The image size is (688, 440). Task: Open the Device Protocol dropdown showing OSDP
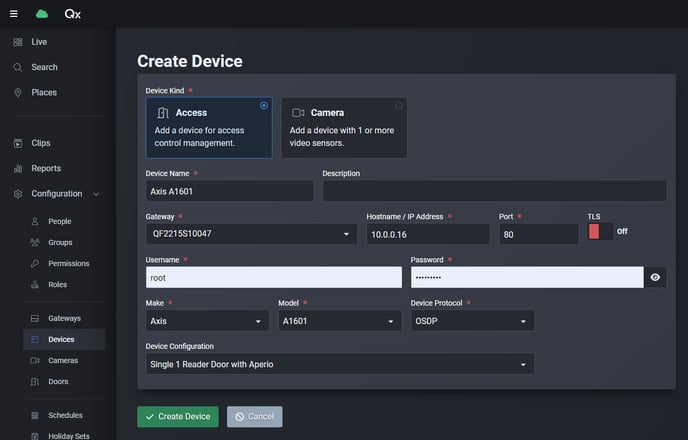pyautogui.click(x=472, y=321)
